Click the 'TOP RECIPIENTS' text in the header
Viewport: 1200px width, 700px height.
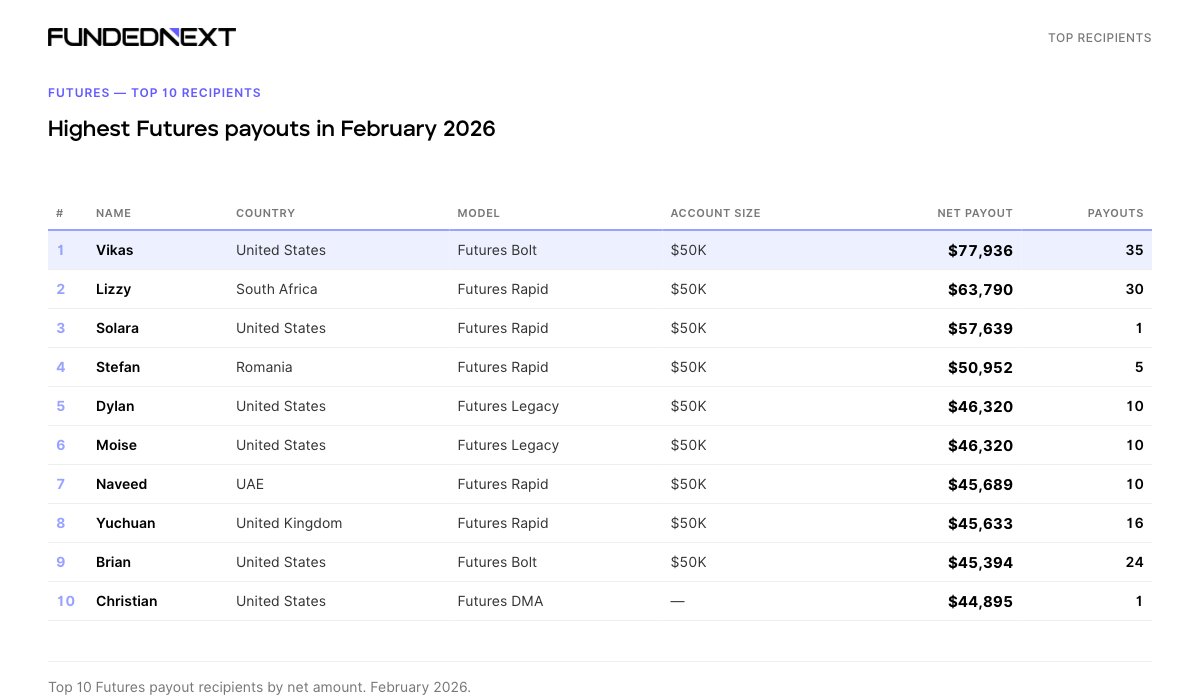coord(1099,37)
